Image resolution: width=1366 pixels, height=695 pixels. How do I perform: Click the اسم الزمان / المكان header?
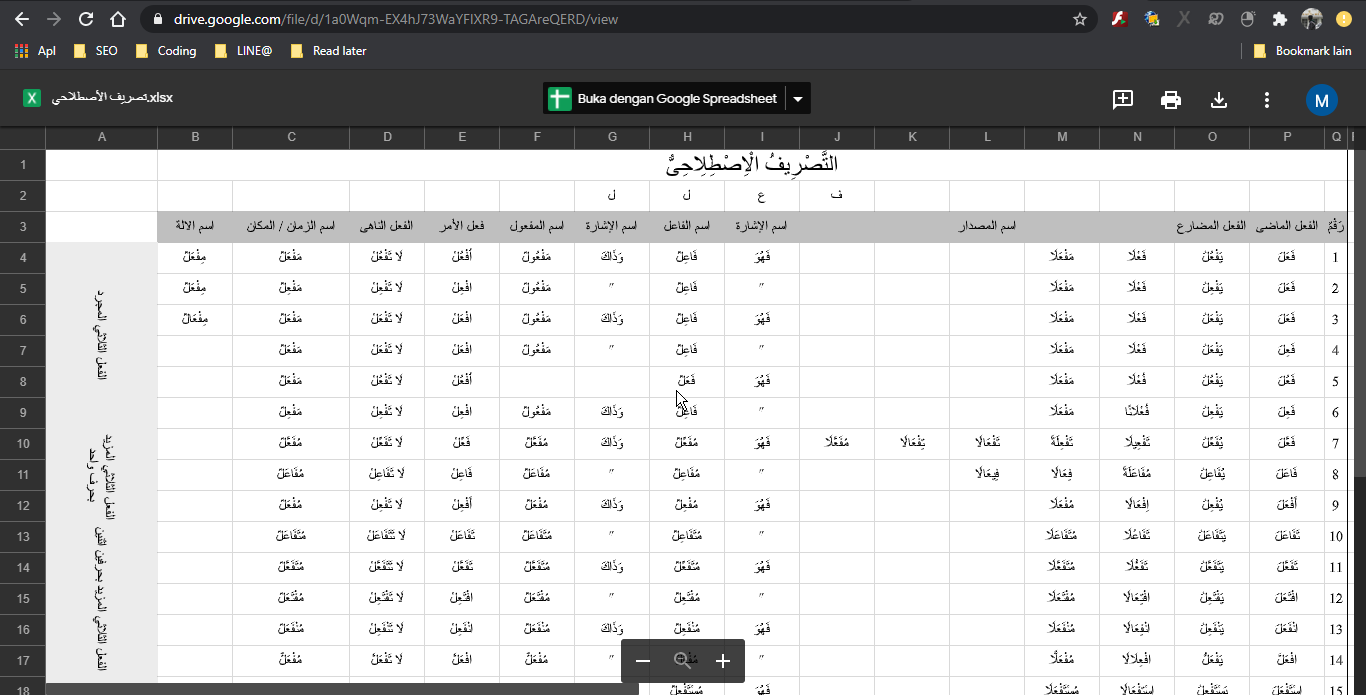click(x=291, y=227)
